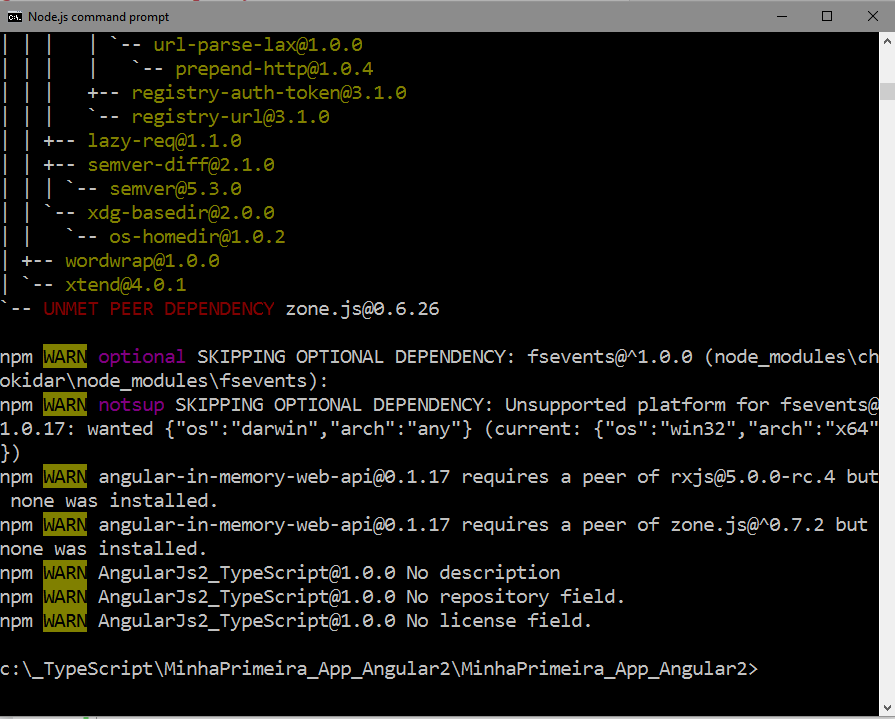
Task: Click the 'No repository field.' warning text
Action: pyautogui.click(x=516, y=596)
